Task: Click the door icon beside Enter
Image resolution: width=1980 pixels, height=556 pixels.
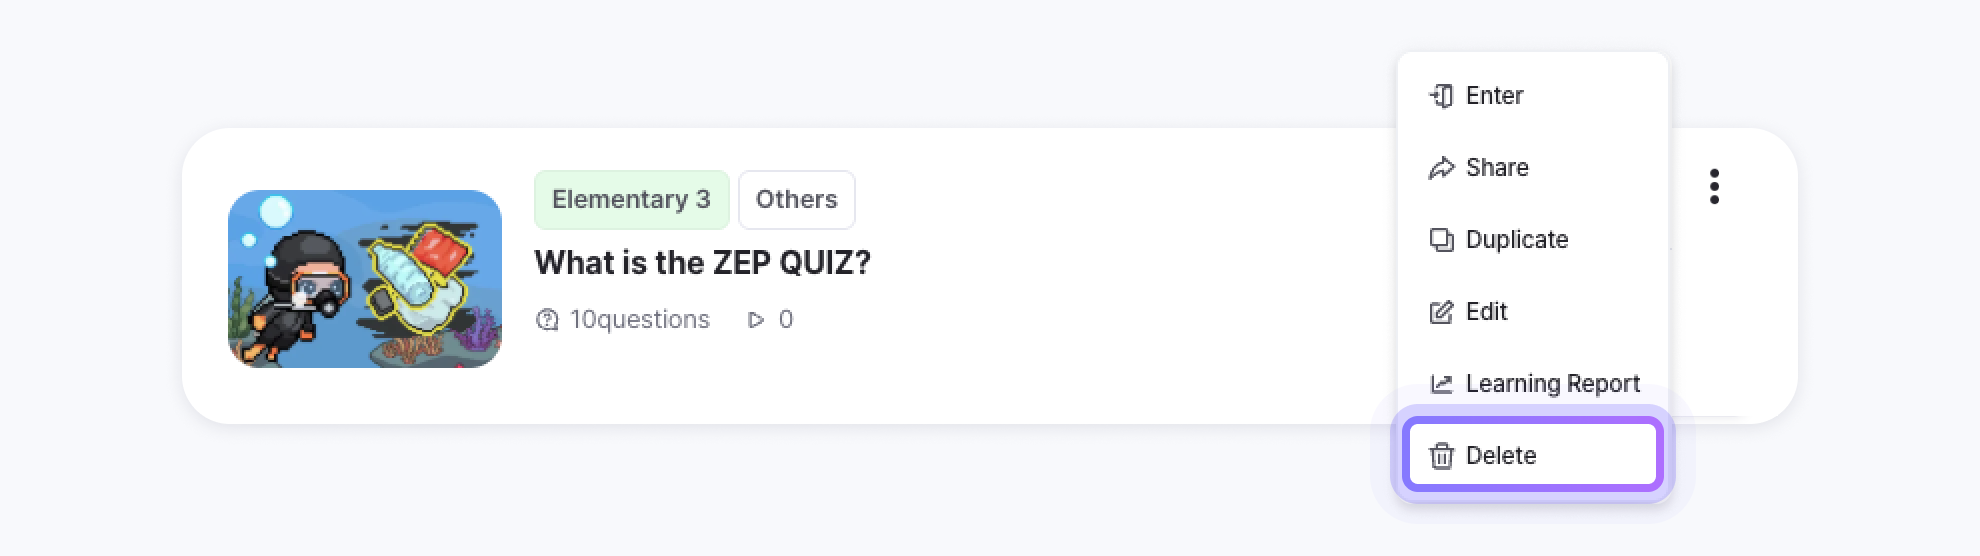Action: (1441, 96)
